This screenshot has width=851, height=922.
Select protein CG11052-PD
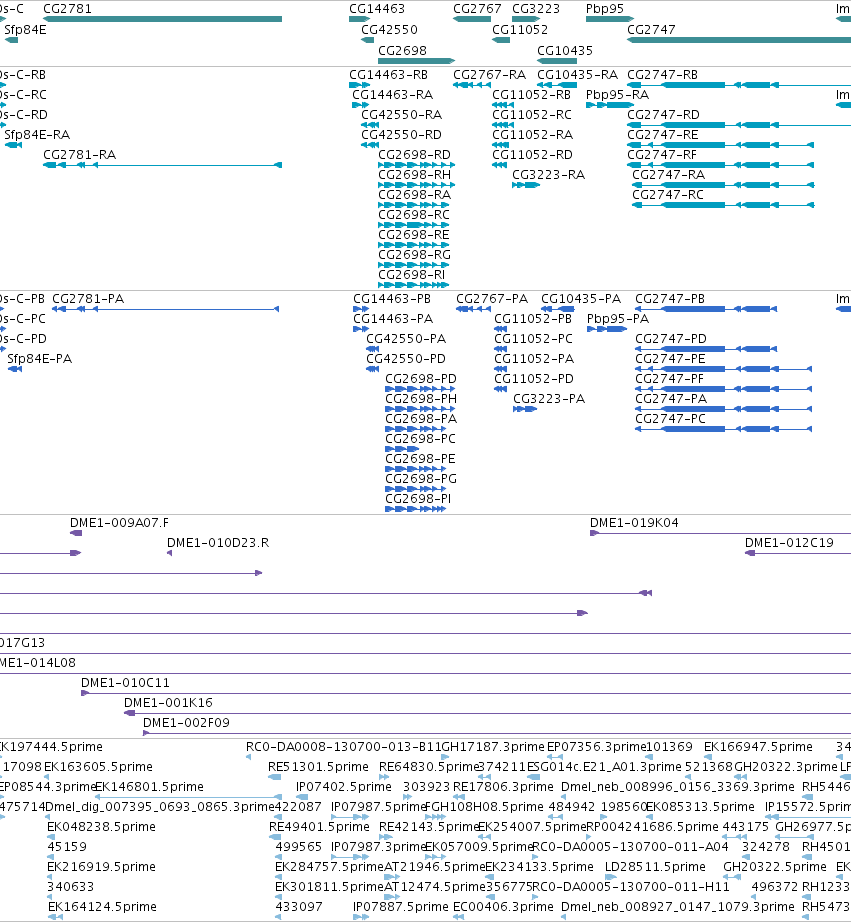(533, 379)
